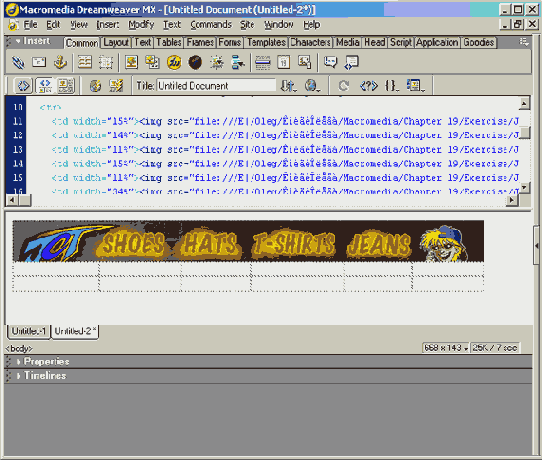This screenshot has height=460, width=542.
Task: Select the Draw Layer tool
Action: coord(105,63)
